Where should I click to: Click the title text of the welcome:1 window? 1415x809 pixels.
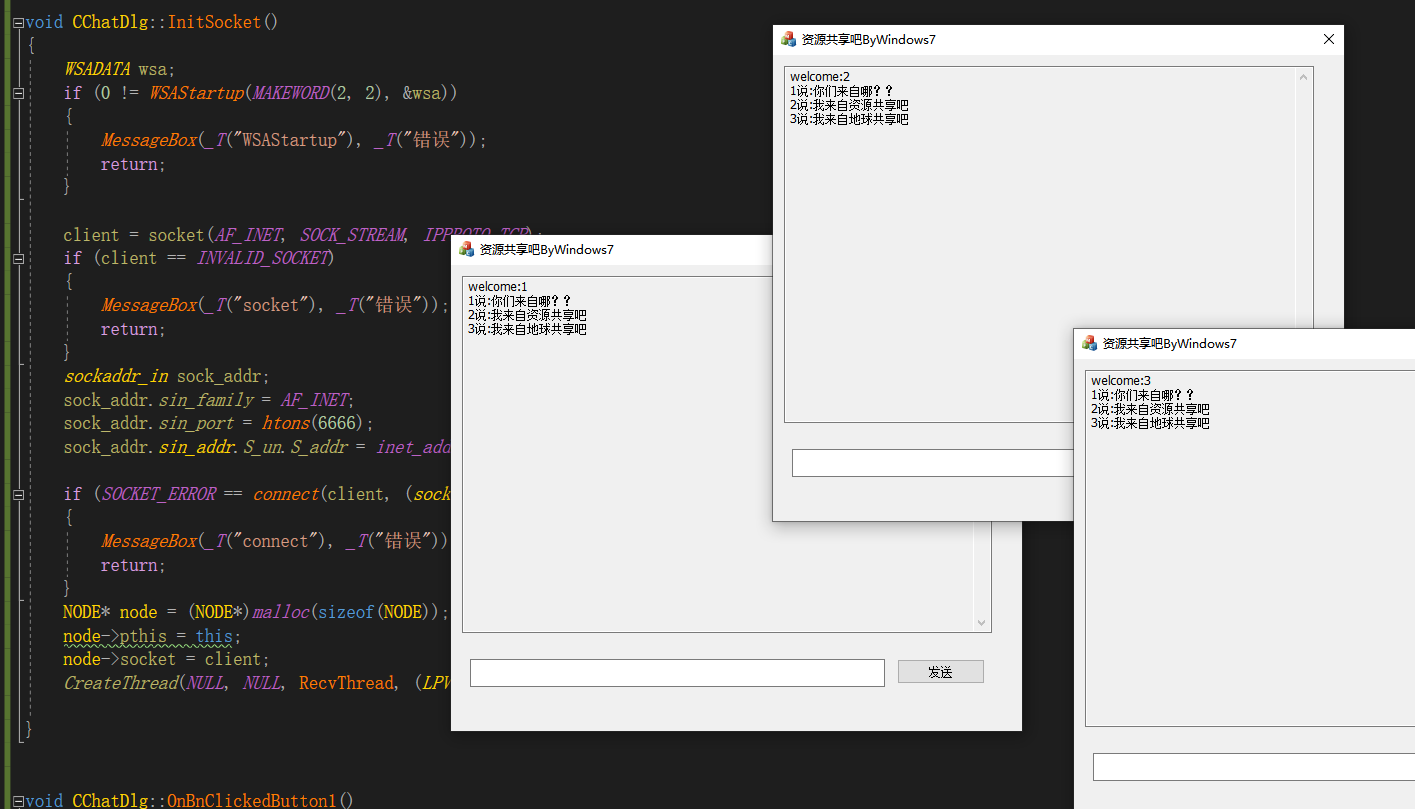tap(546, 250)
